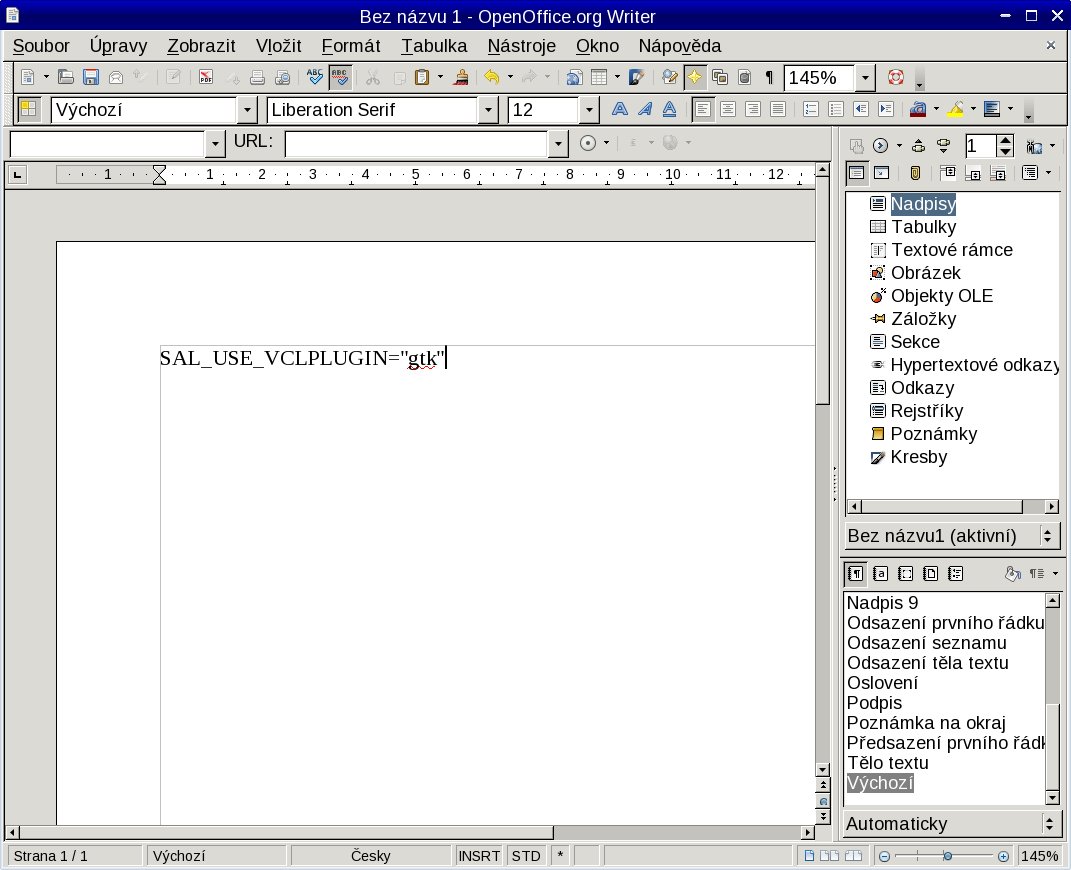Decrease indent with the outdent icon
Viewport: 1071px width, 870px height.
click(x=861, y=109)
